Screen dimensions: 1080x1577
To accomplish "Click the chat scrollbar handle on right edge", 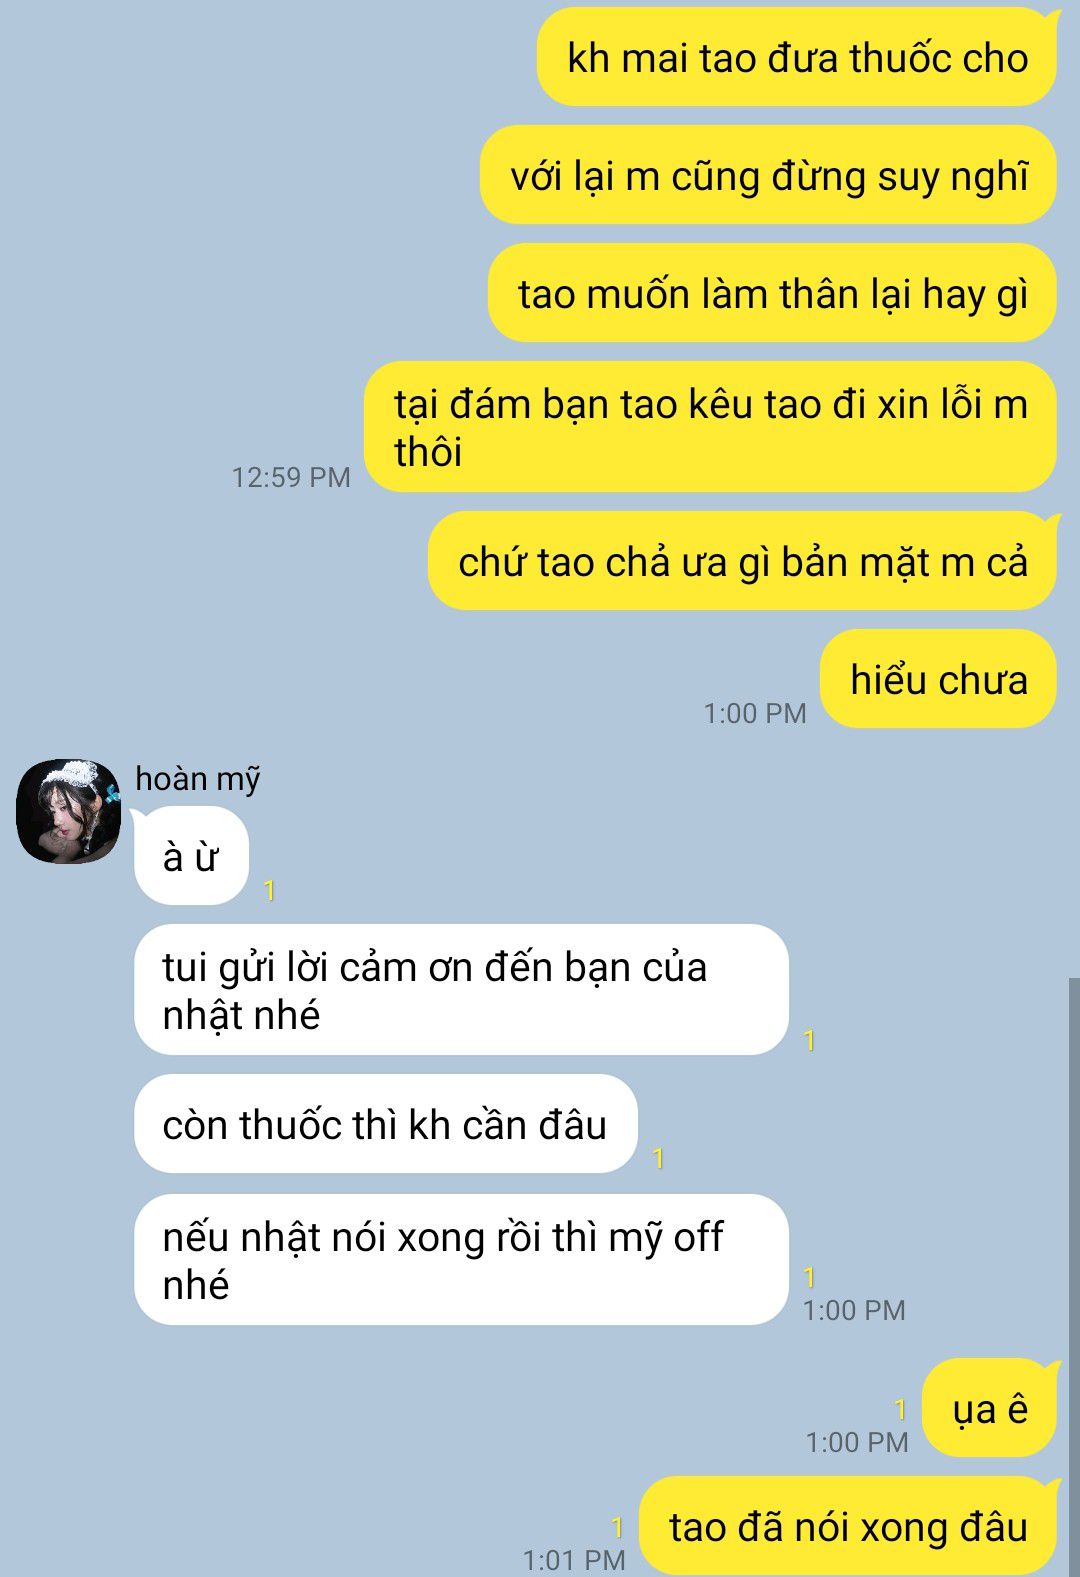I will click(x=1074, y=1277).
